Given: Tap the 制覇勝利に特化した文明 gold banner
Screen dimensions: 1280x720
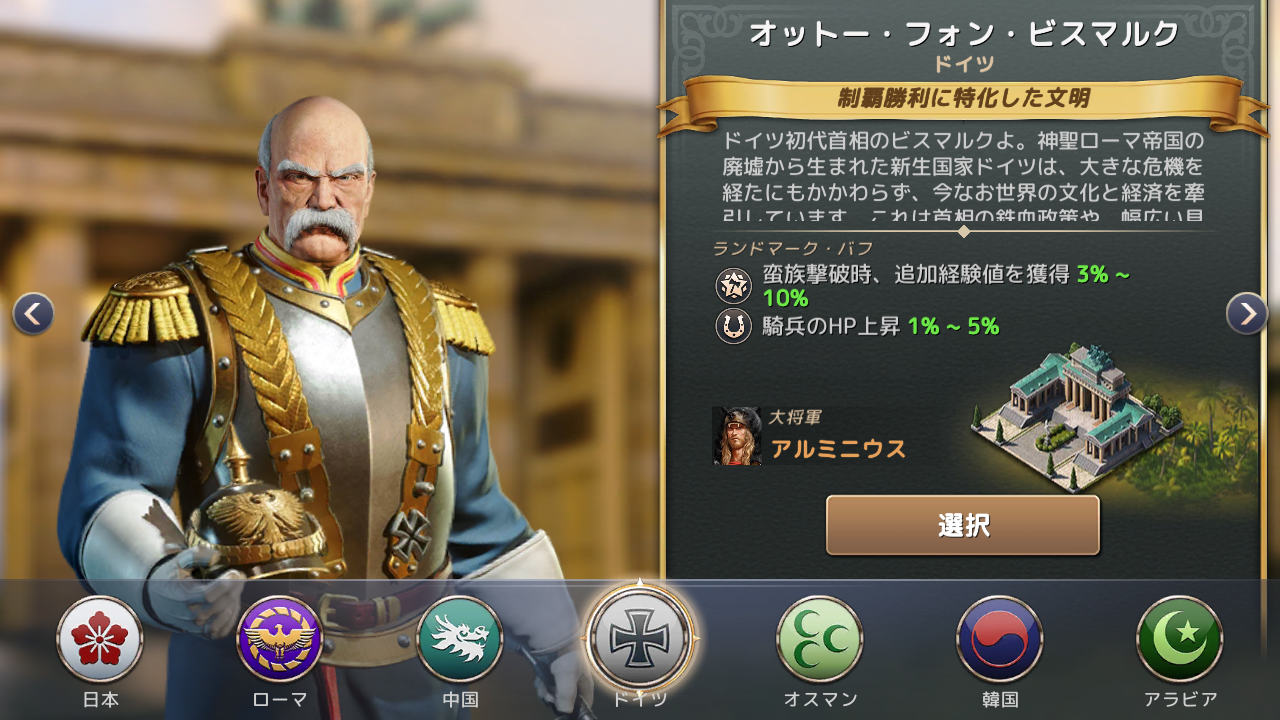Looking at the screenshot, I should (963, 98).
